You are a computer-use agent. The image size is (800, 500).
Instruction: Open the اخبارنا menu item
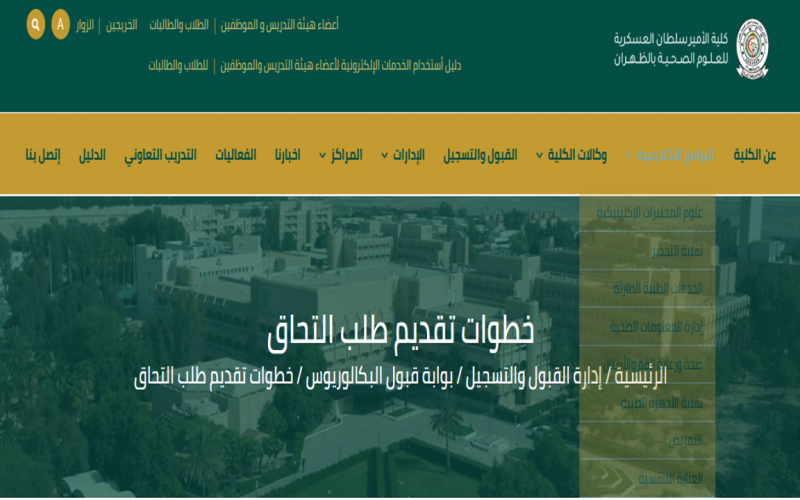288,155
